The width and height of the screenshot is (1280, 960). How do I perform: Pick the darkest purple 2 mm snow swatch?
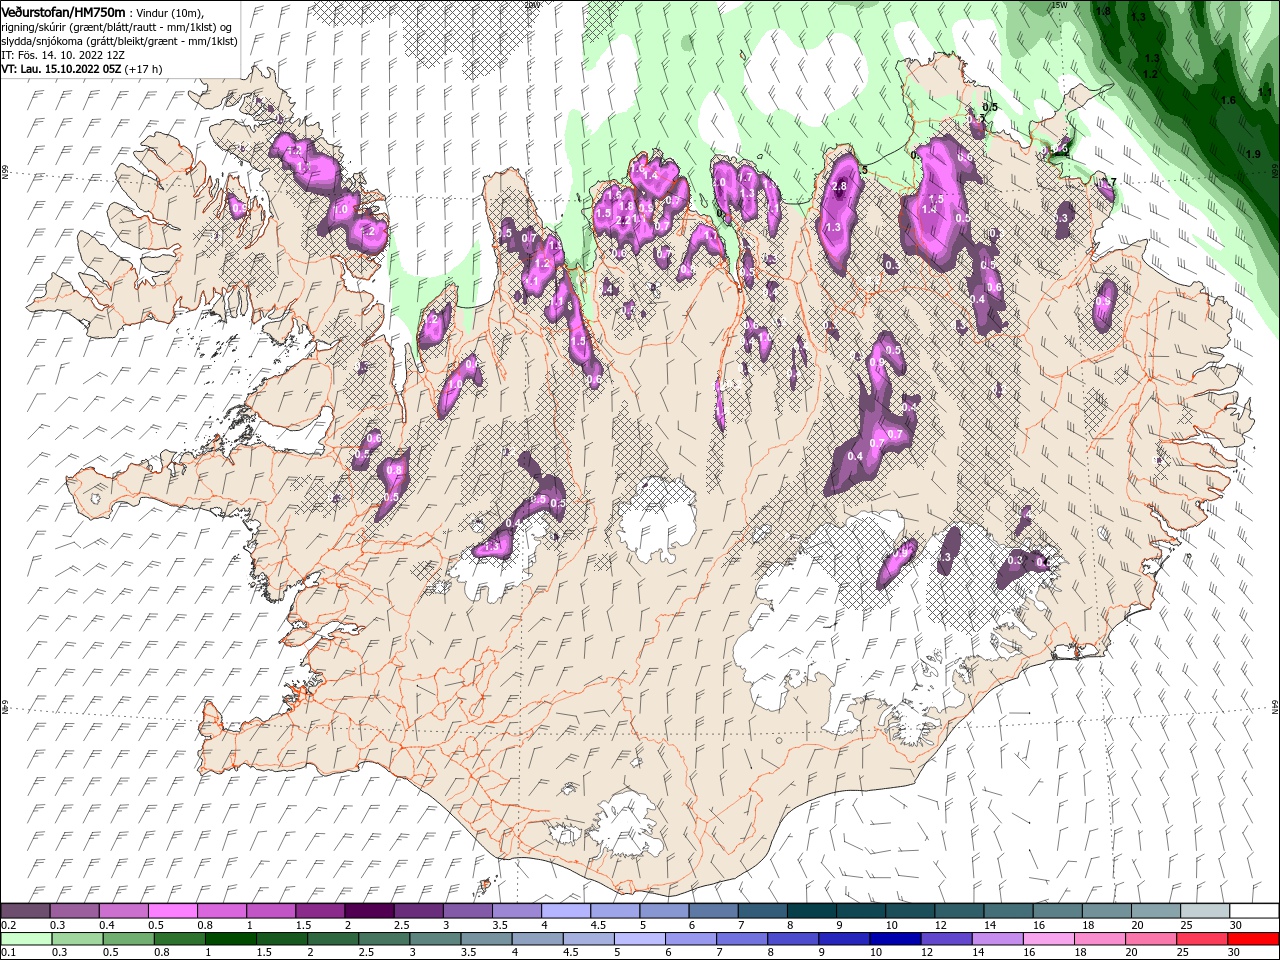point(368,911)
